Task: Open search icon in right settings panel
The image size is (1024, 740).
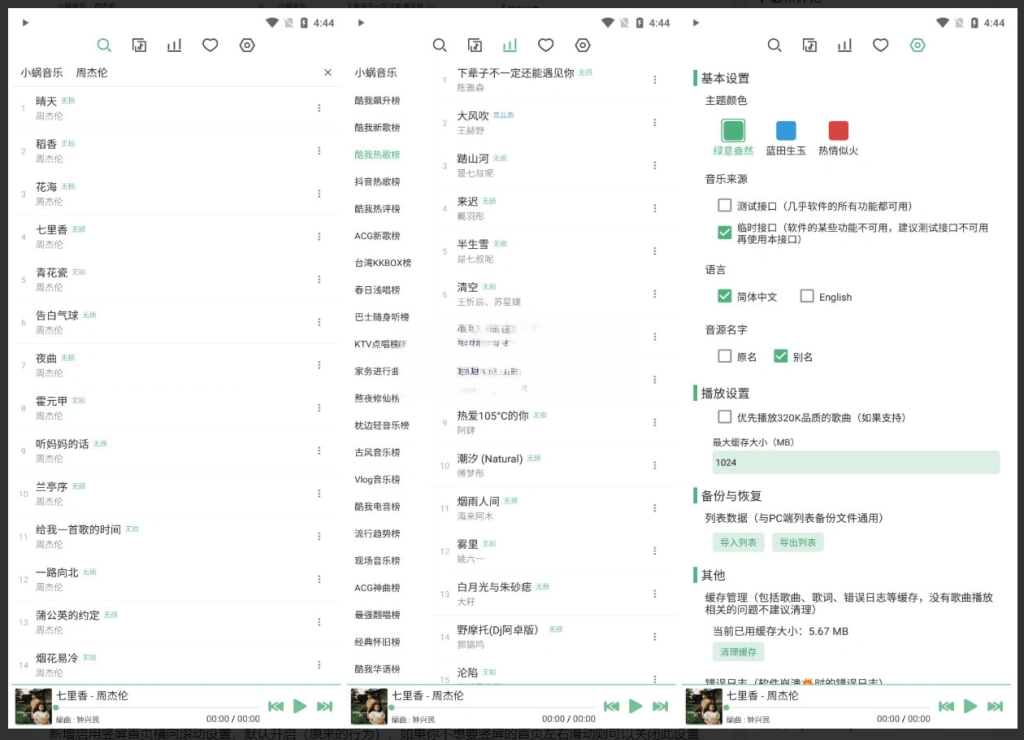Action: click(x=775, y=45)
